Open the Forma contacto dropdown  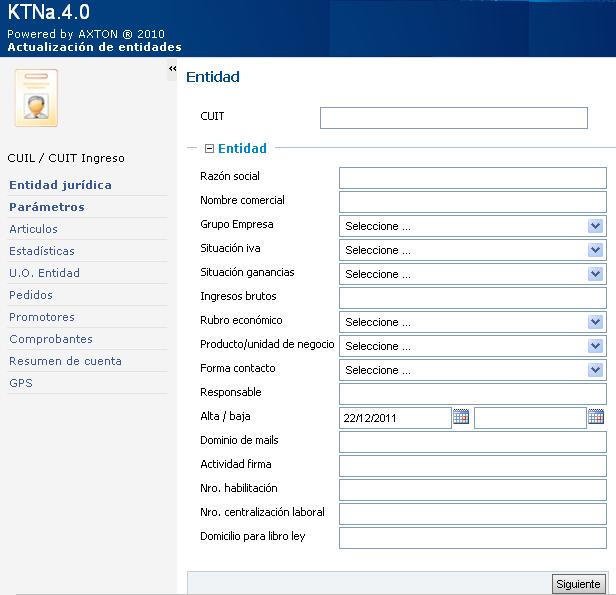pos(472,370)
